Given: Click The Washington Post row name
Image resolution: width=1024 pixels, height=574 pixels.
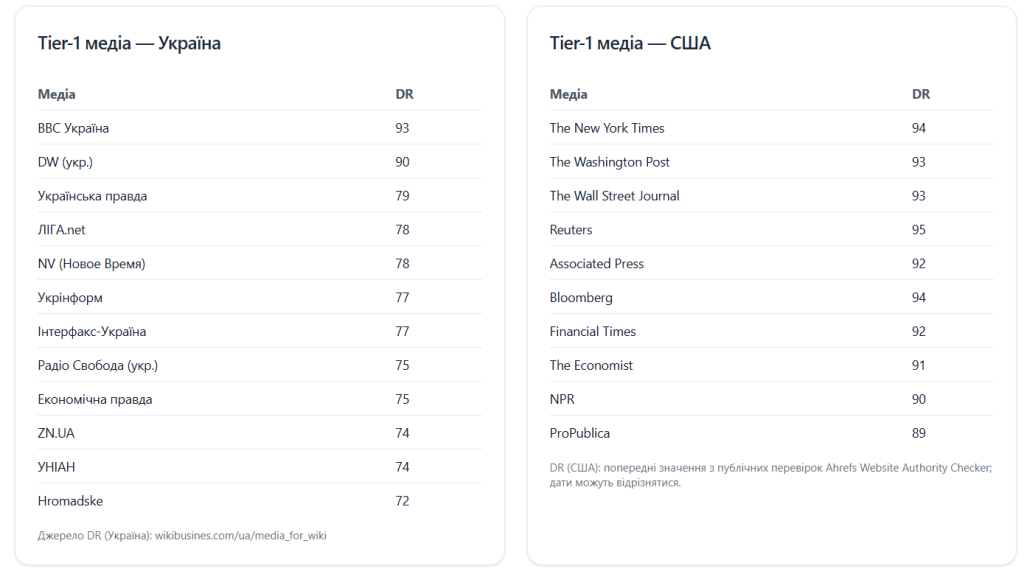Looking at the screenshot, I should pyautogui.click(x=610, y=162).
